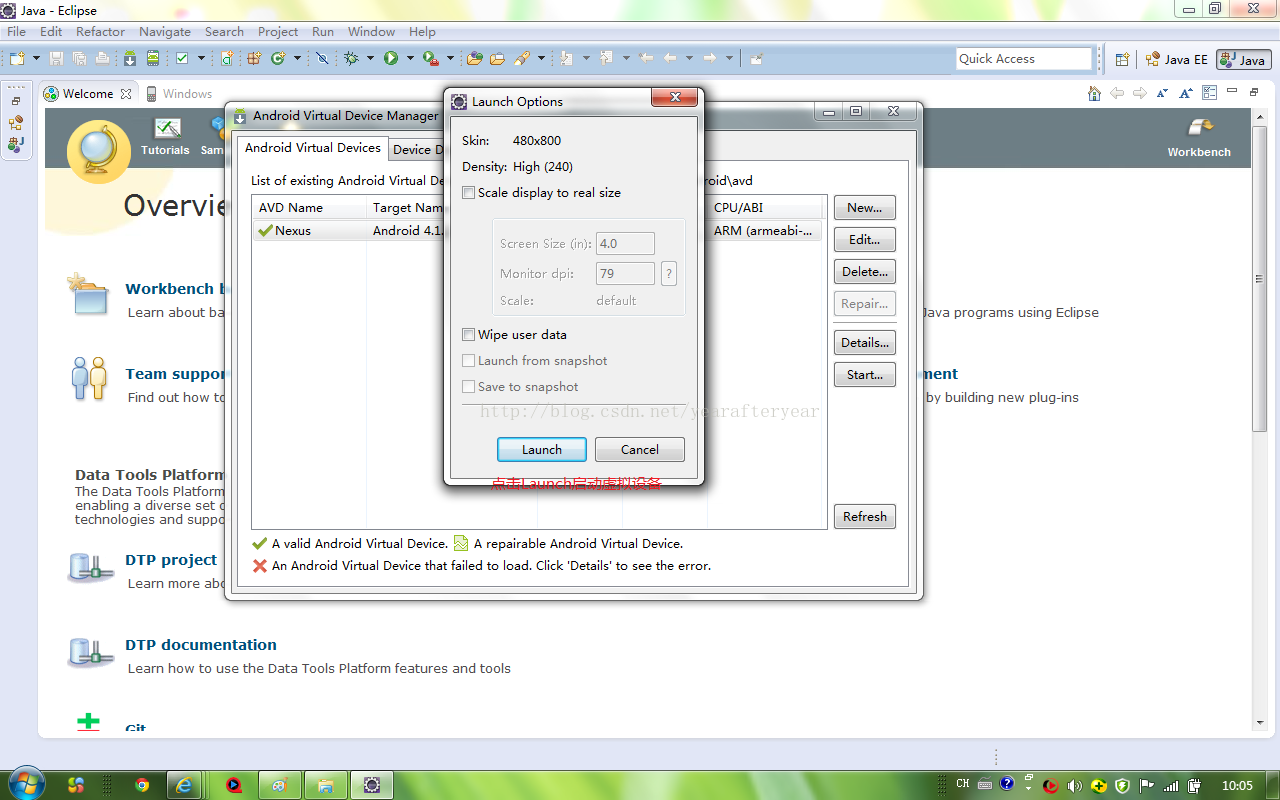Image resolution: width=1280 pixels, height=800 pixels.
Task: Click the Debug bug icon
Action: tap(351, 58)
